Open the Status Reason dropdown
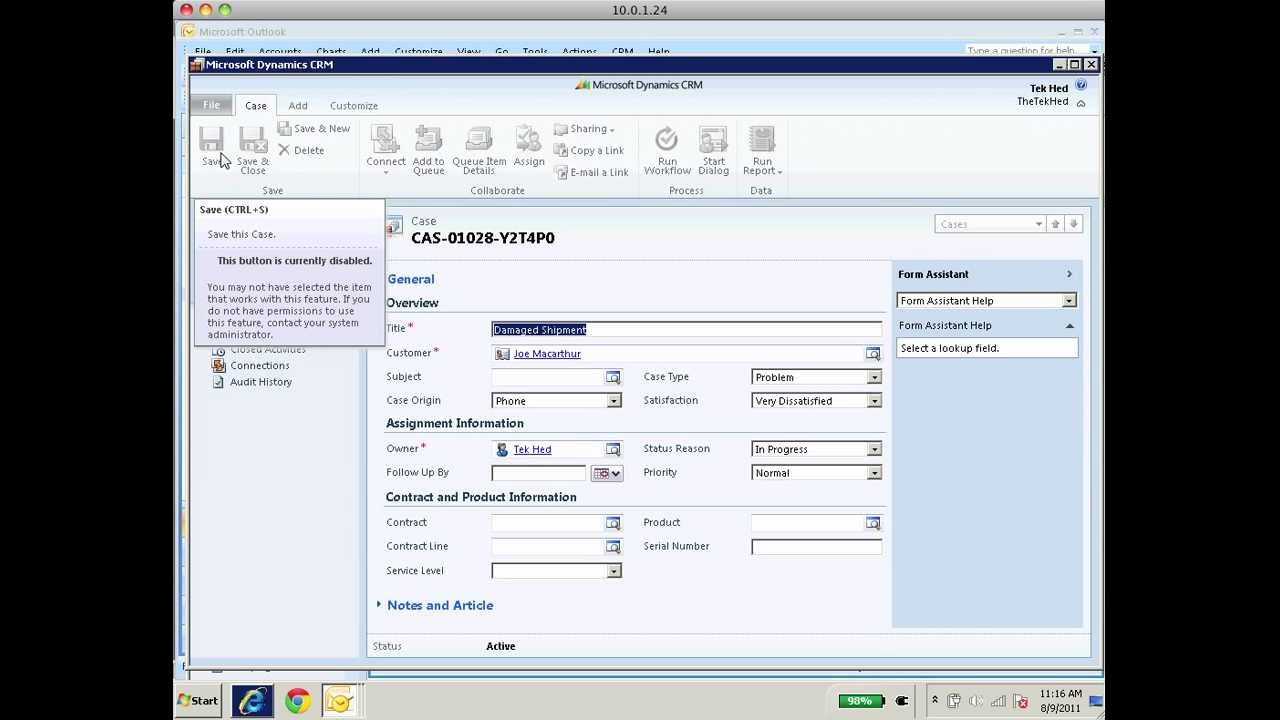1280x720 pixels. [x=874, y=449]
